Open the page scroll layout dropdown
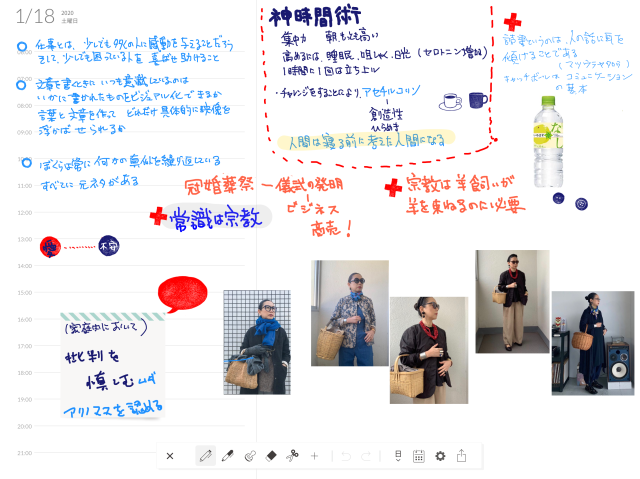This screenshot has height=479, width=640. coord(398,456)
